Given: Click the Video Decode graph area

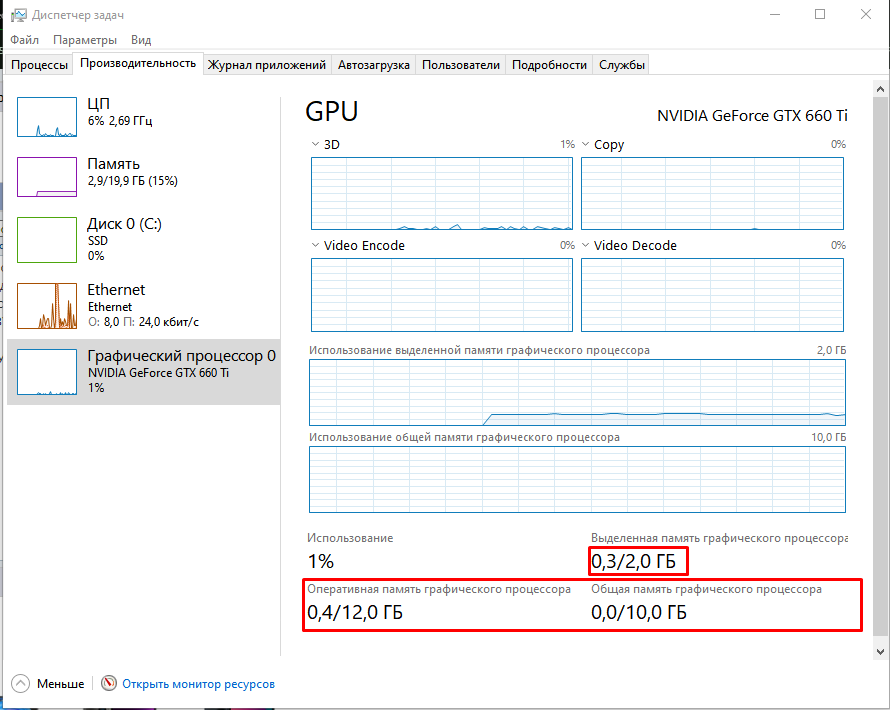Looking at the screenshot, I should tap(712, 295).
